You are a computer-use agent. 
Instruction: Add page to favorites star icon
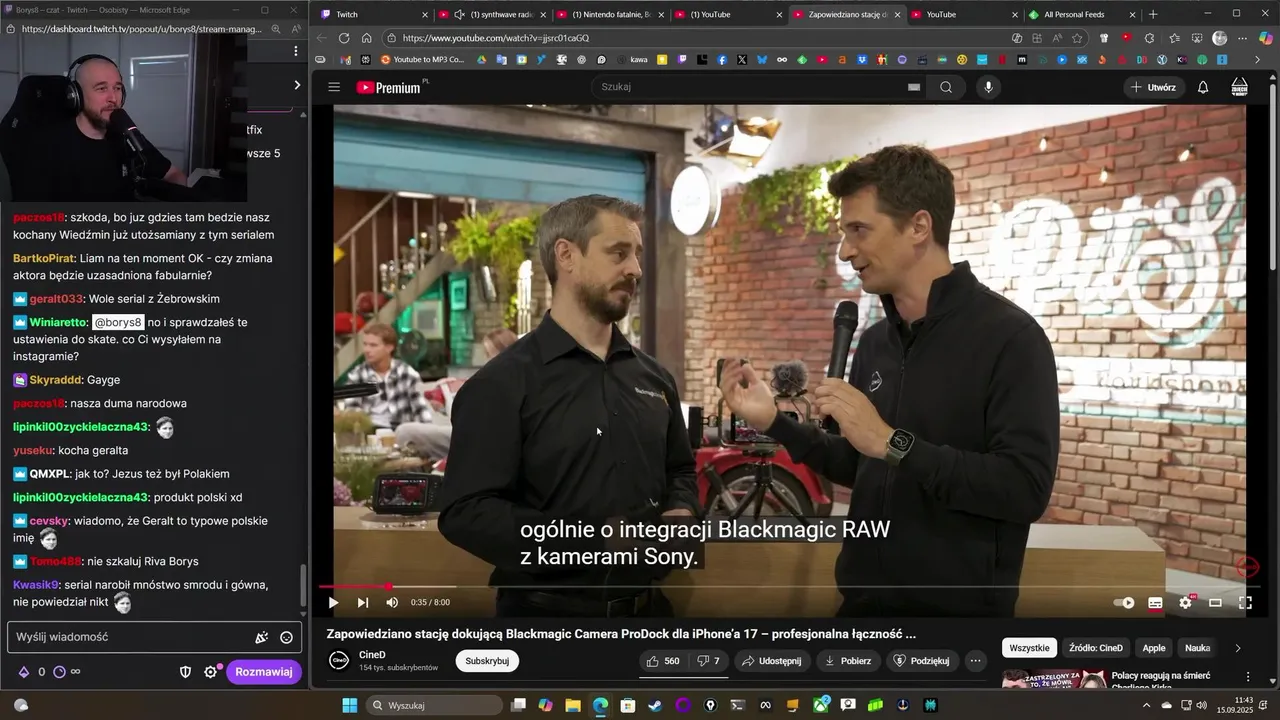coord(1077,38)
